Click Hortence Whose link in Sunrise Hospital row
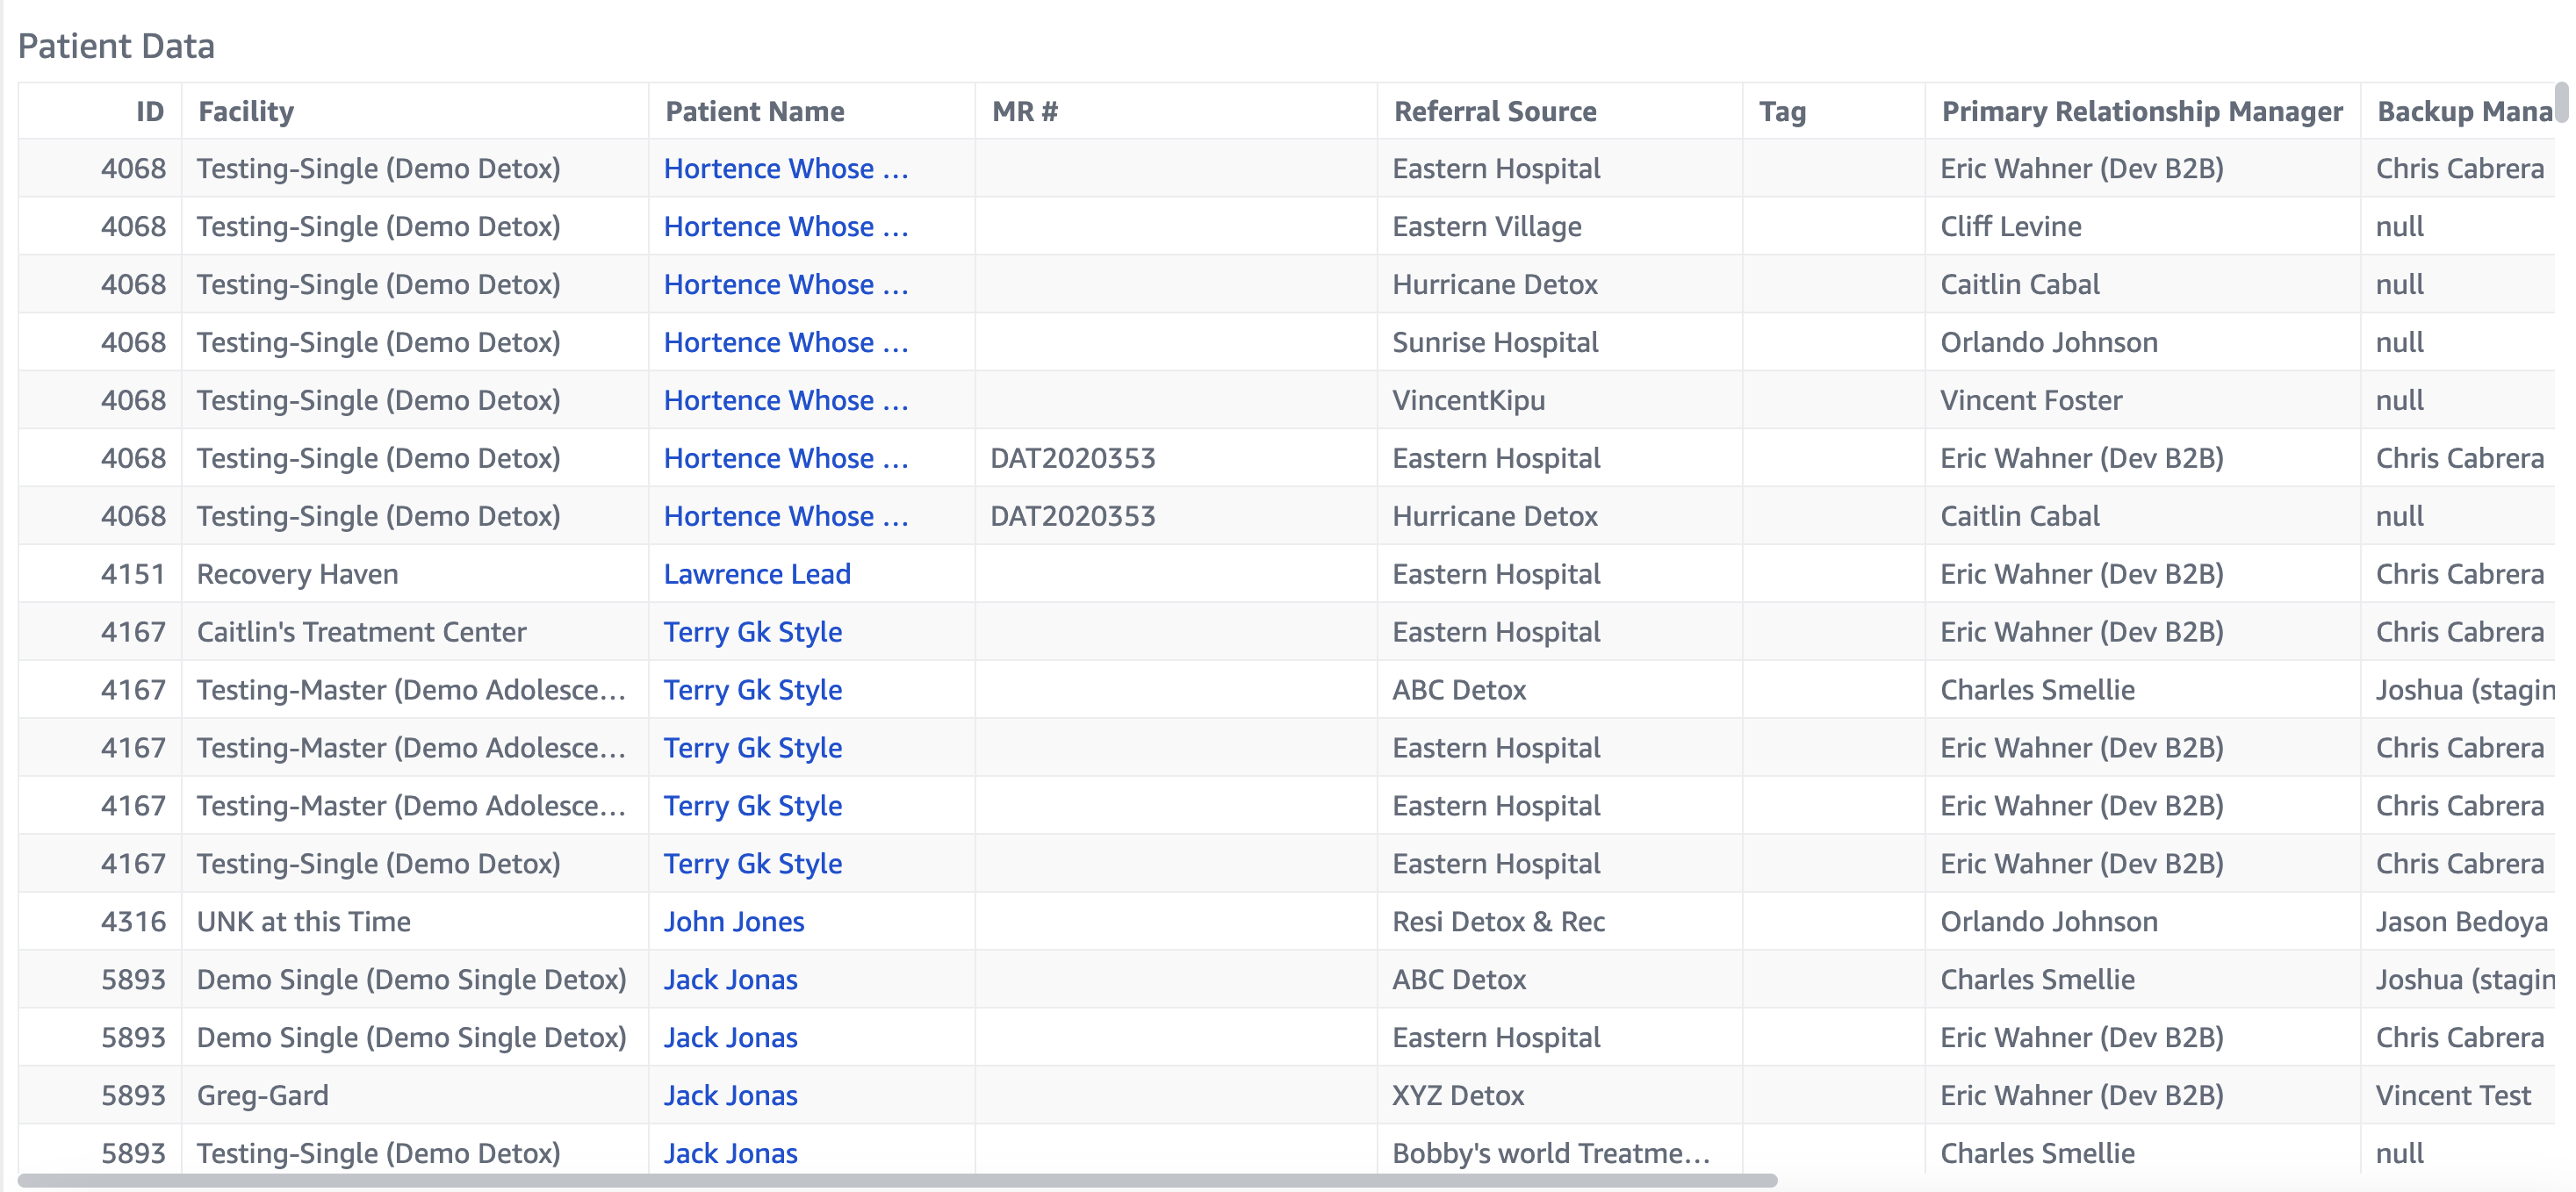 pyautogui.click(x=786, y=342)
